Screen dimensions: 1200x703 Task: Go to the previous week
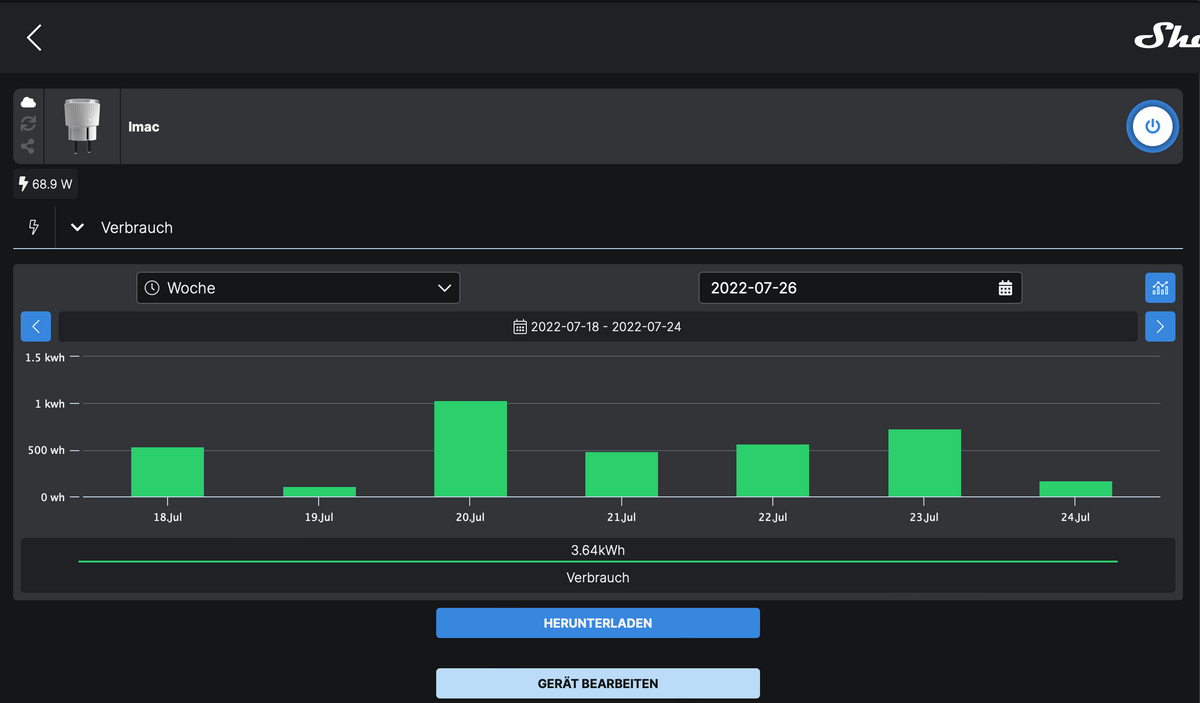tap(36, 326)
